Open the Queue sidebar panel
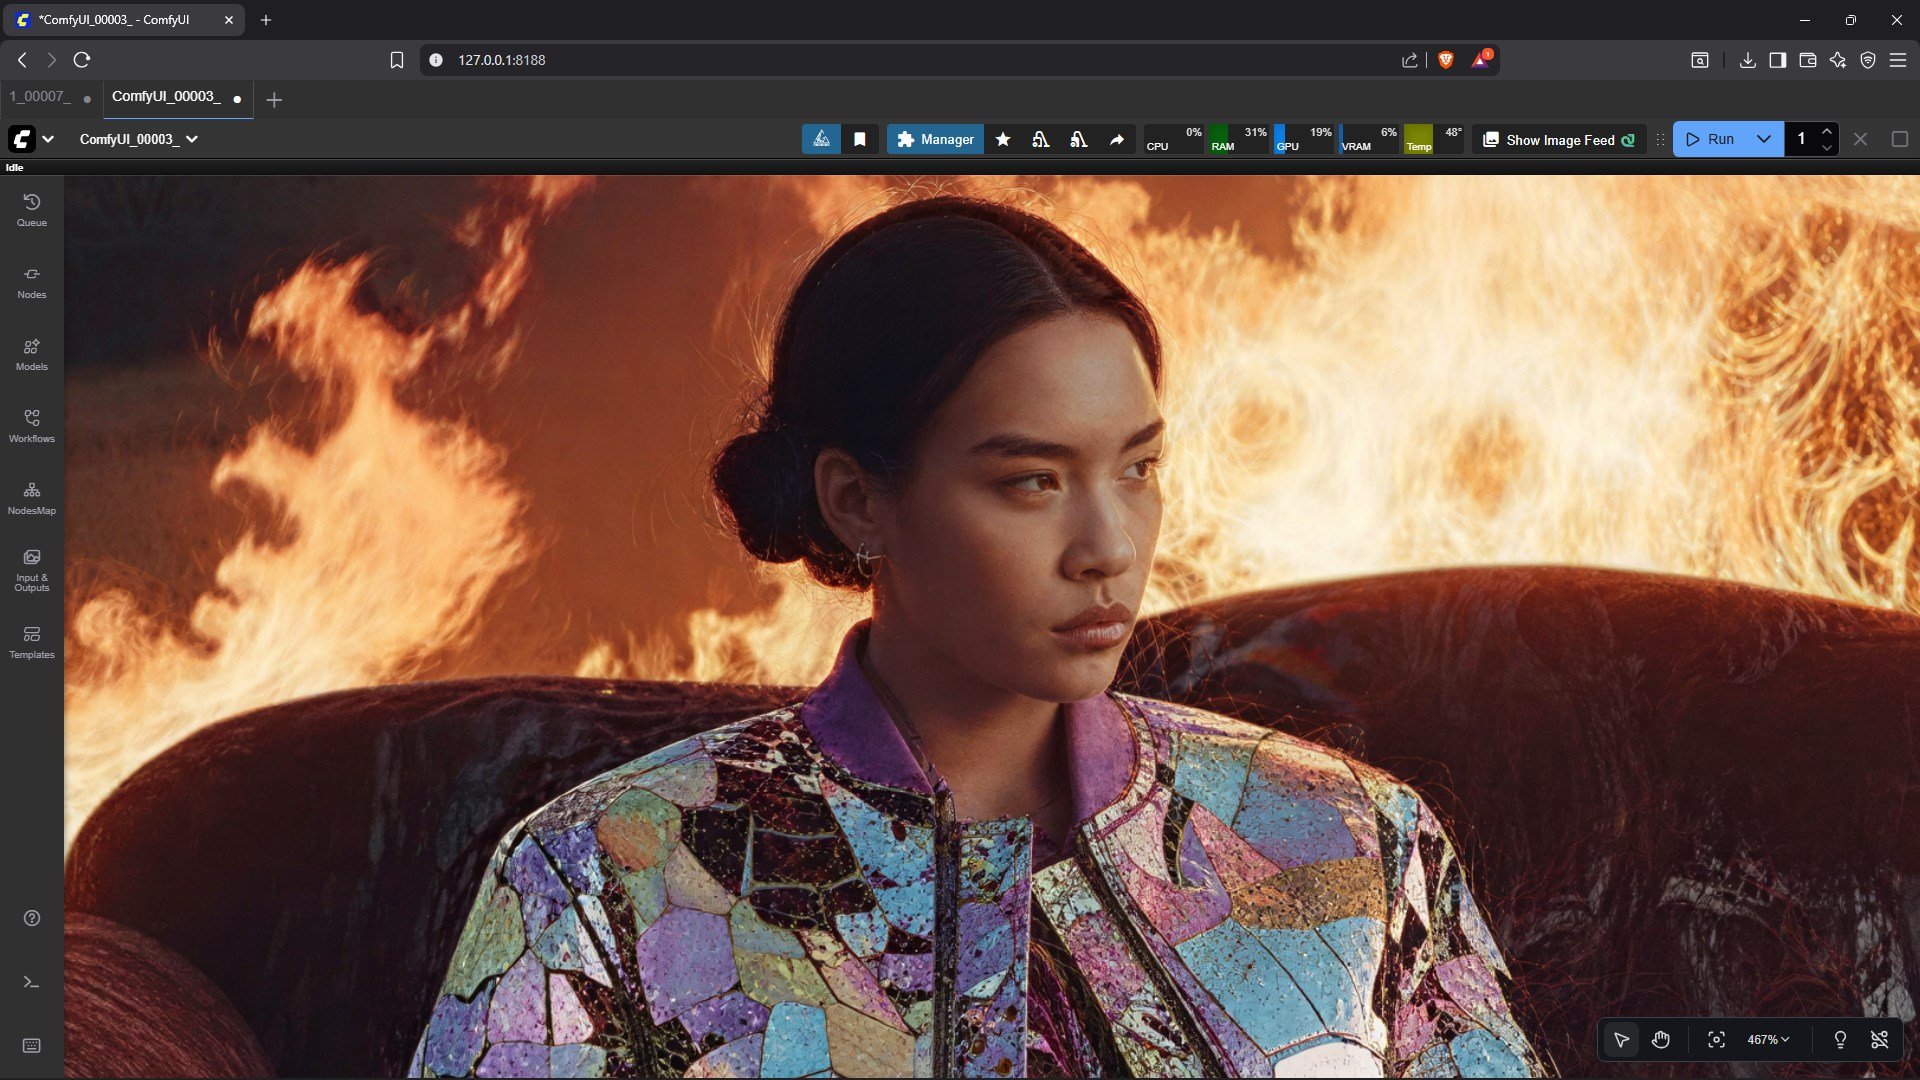The height and width of the screenshot is (1080, 1920). [x=31, y=210]
